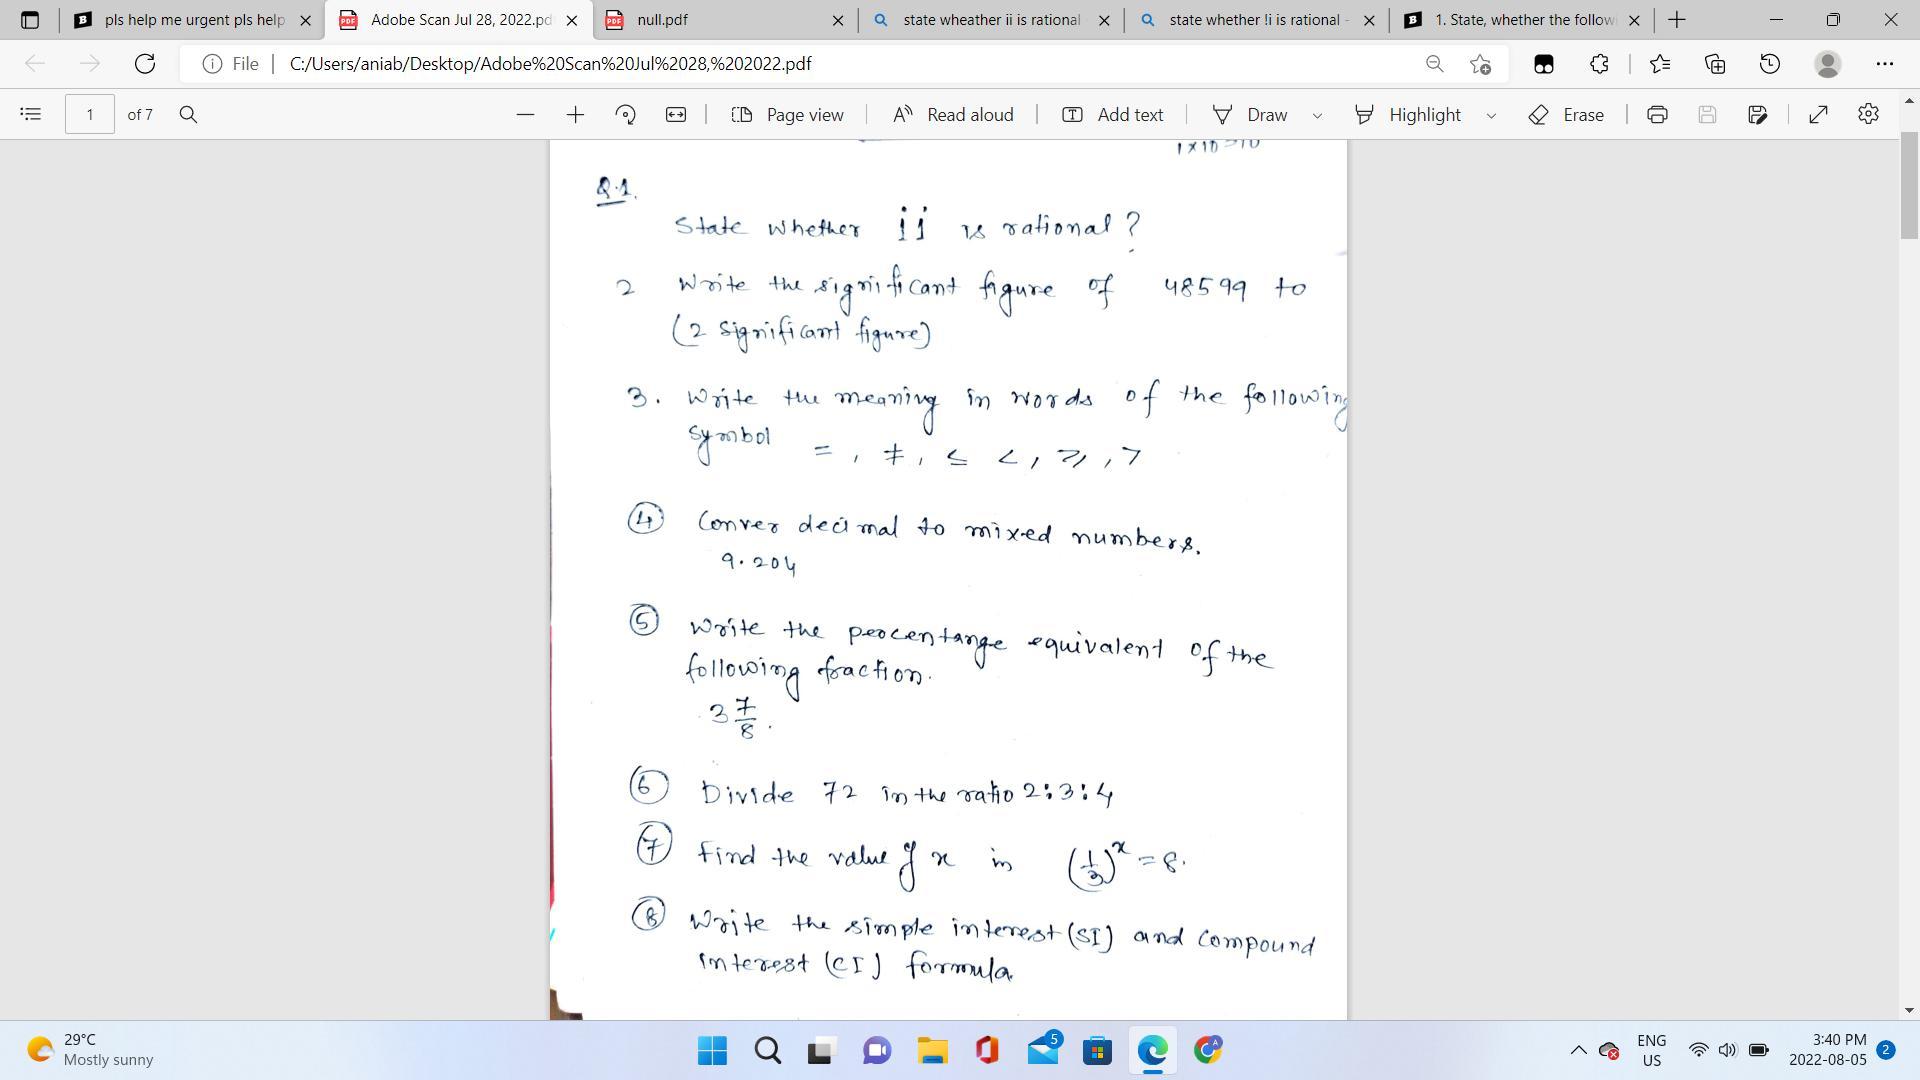Toggle the Draw pen tool
The width and height of the screenshot is (1920, 1080).
pos(1250,114)
